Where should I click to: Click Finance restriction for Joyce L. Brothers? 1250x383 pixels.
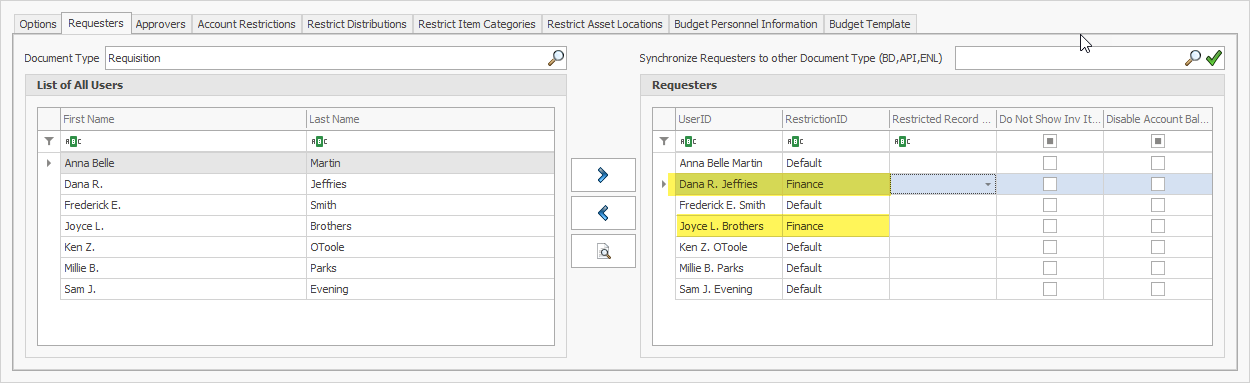click(835, 226)
